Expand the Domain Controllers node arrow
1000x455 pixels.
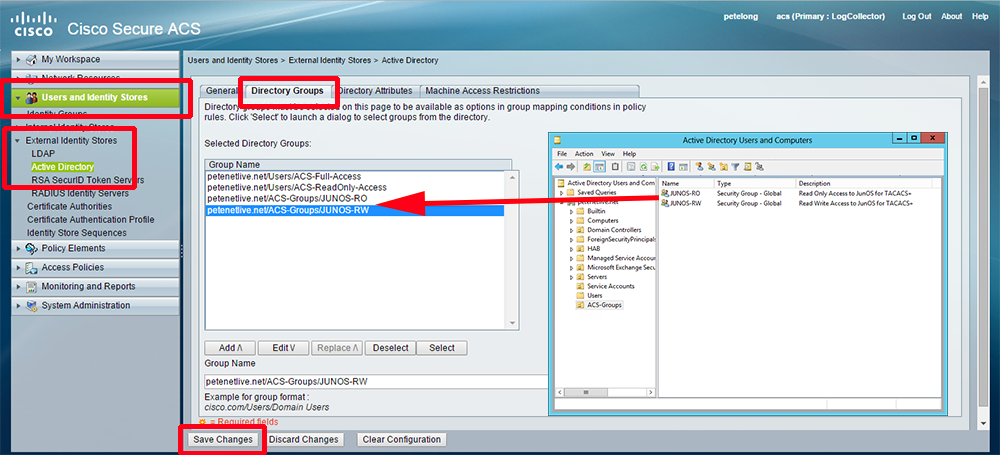pyautogui.click(x=571, y=230)
